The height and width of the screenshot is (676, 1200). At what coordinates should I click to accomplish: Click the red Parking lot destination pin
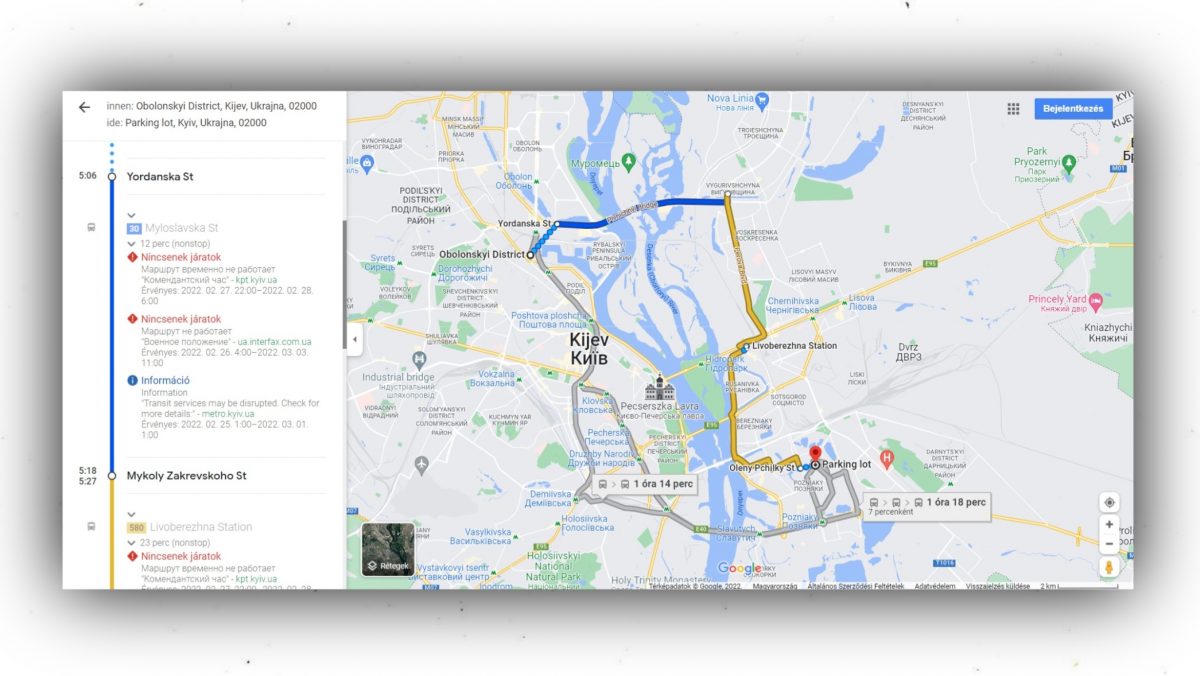[x=815, y=454]
